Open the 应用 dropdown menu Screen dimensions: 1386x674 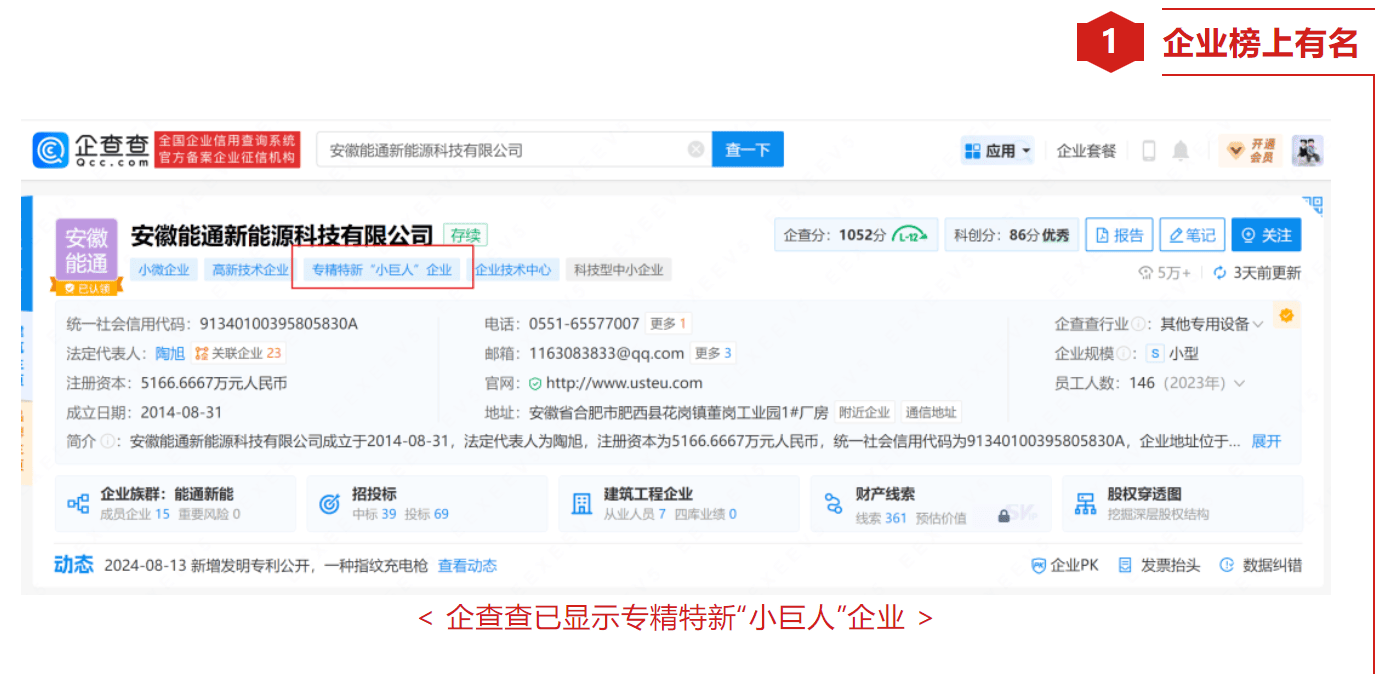tap(997, 151)
